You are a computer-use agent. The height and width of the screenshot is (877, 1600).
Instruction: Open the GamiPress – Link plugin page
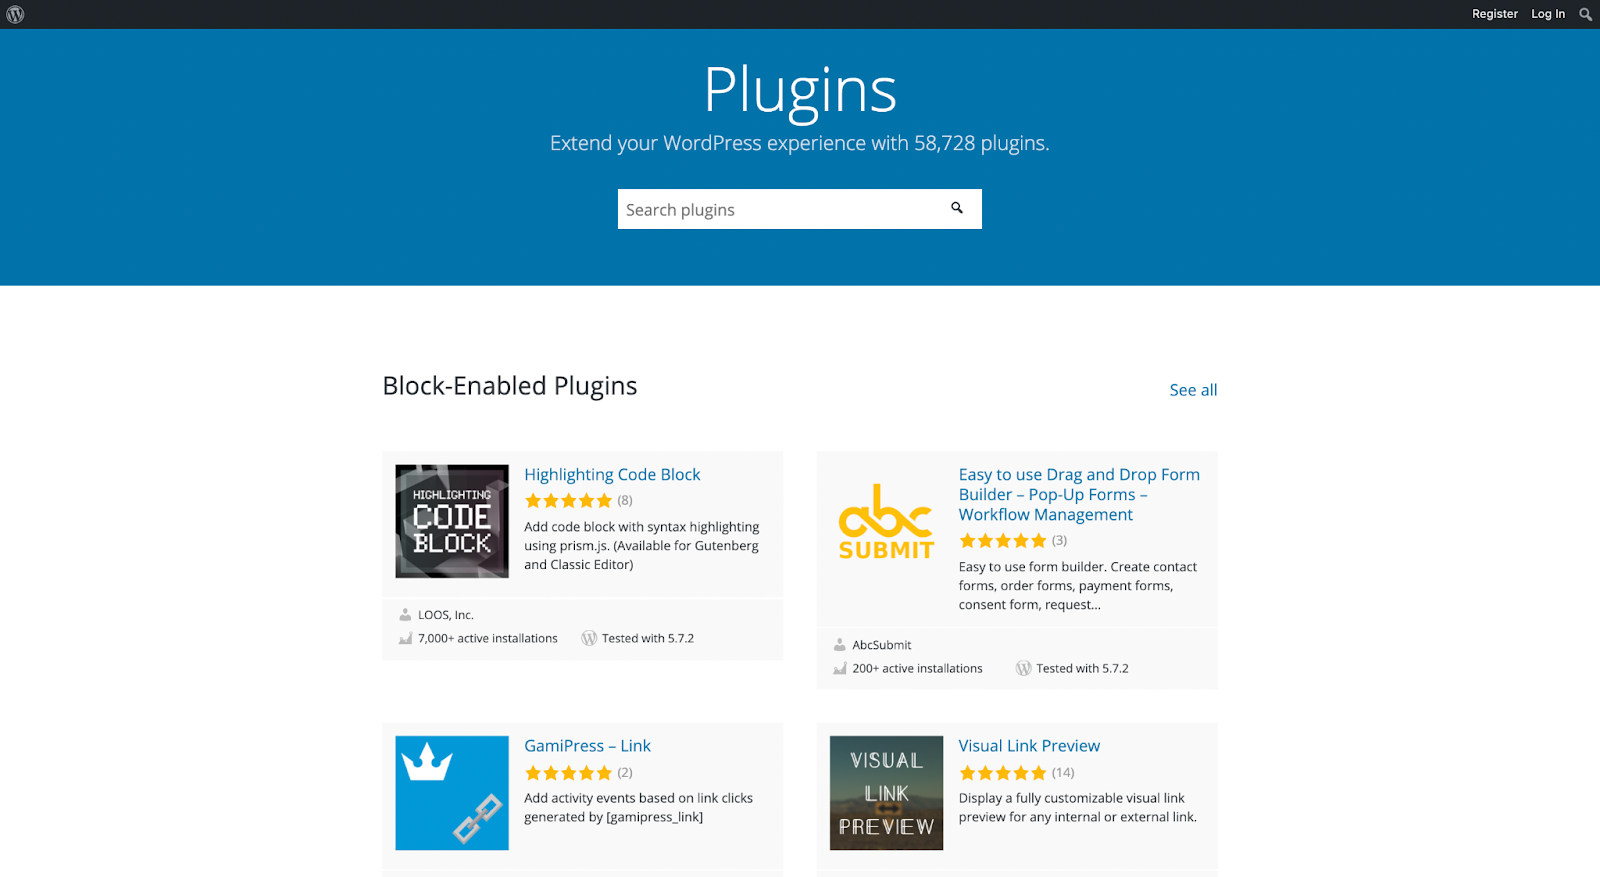pyautogui.click(x=588, y=745)
